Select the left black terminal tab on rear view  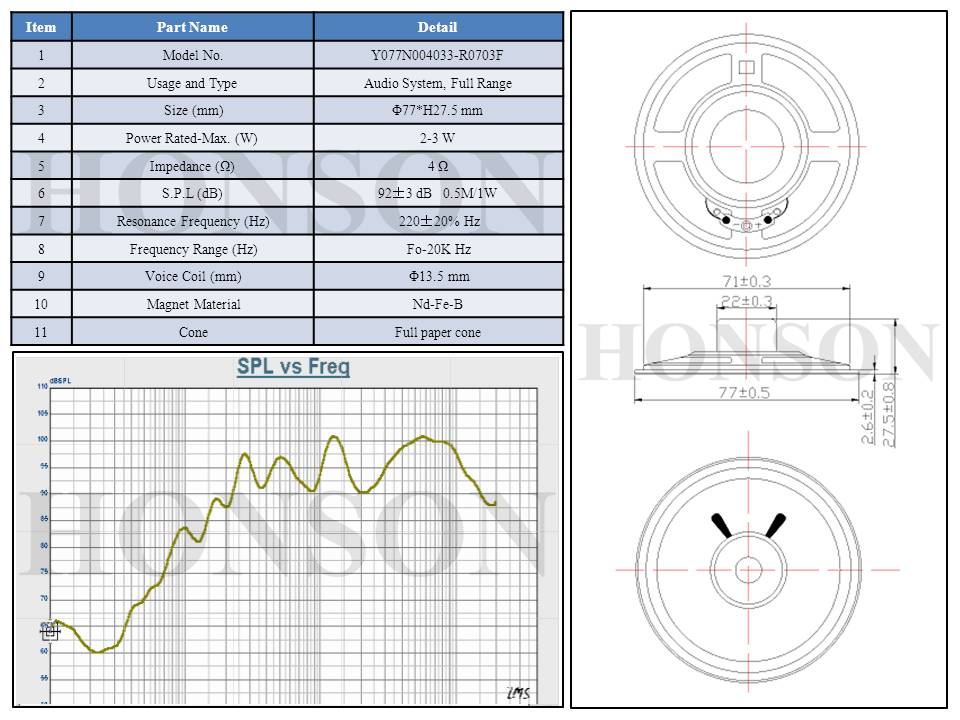tap(721, 526)
